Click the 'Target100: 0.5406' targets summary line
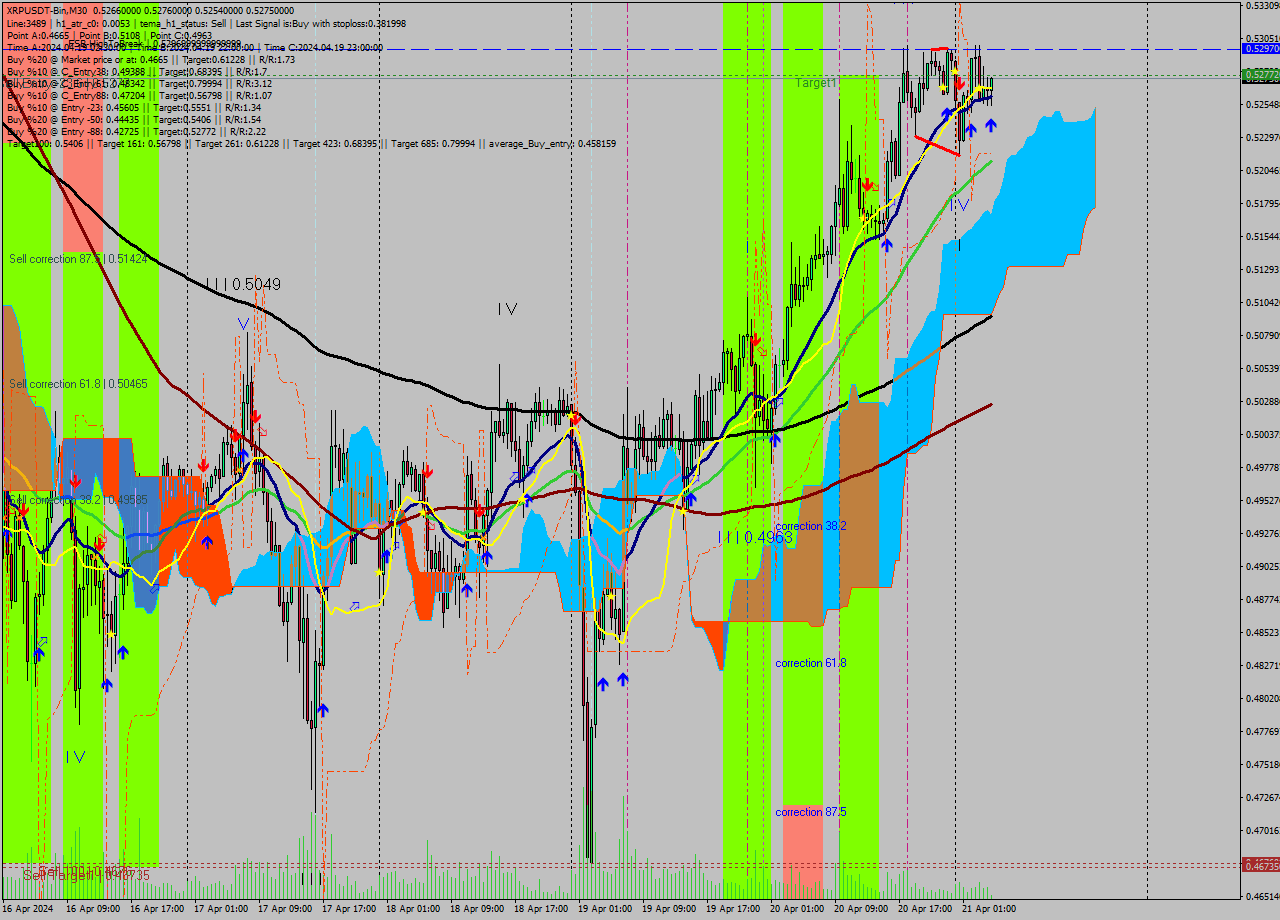This screenshot has width=1280, height=920. [311, 144]
